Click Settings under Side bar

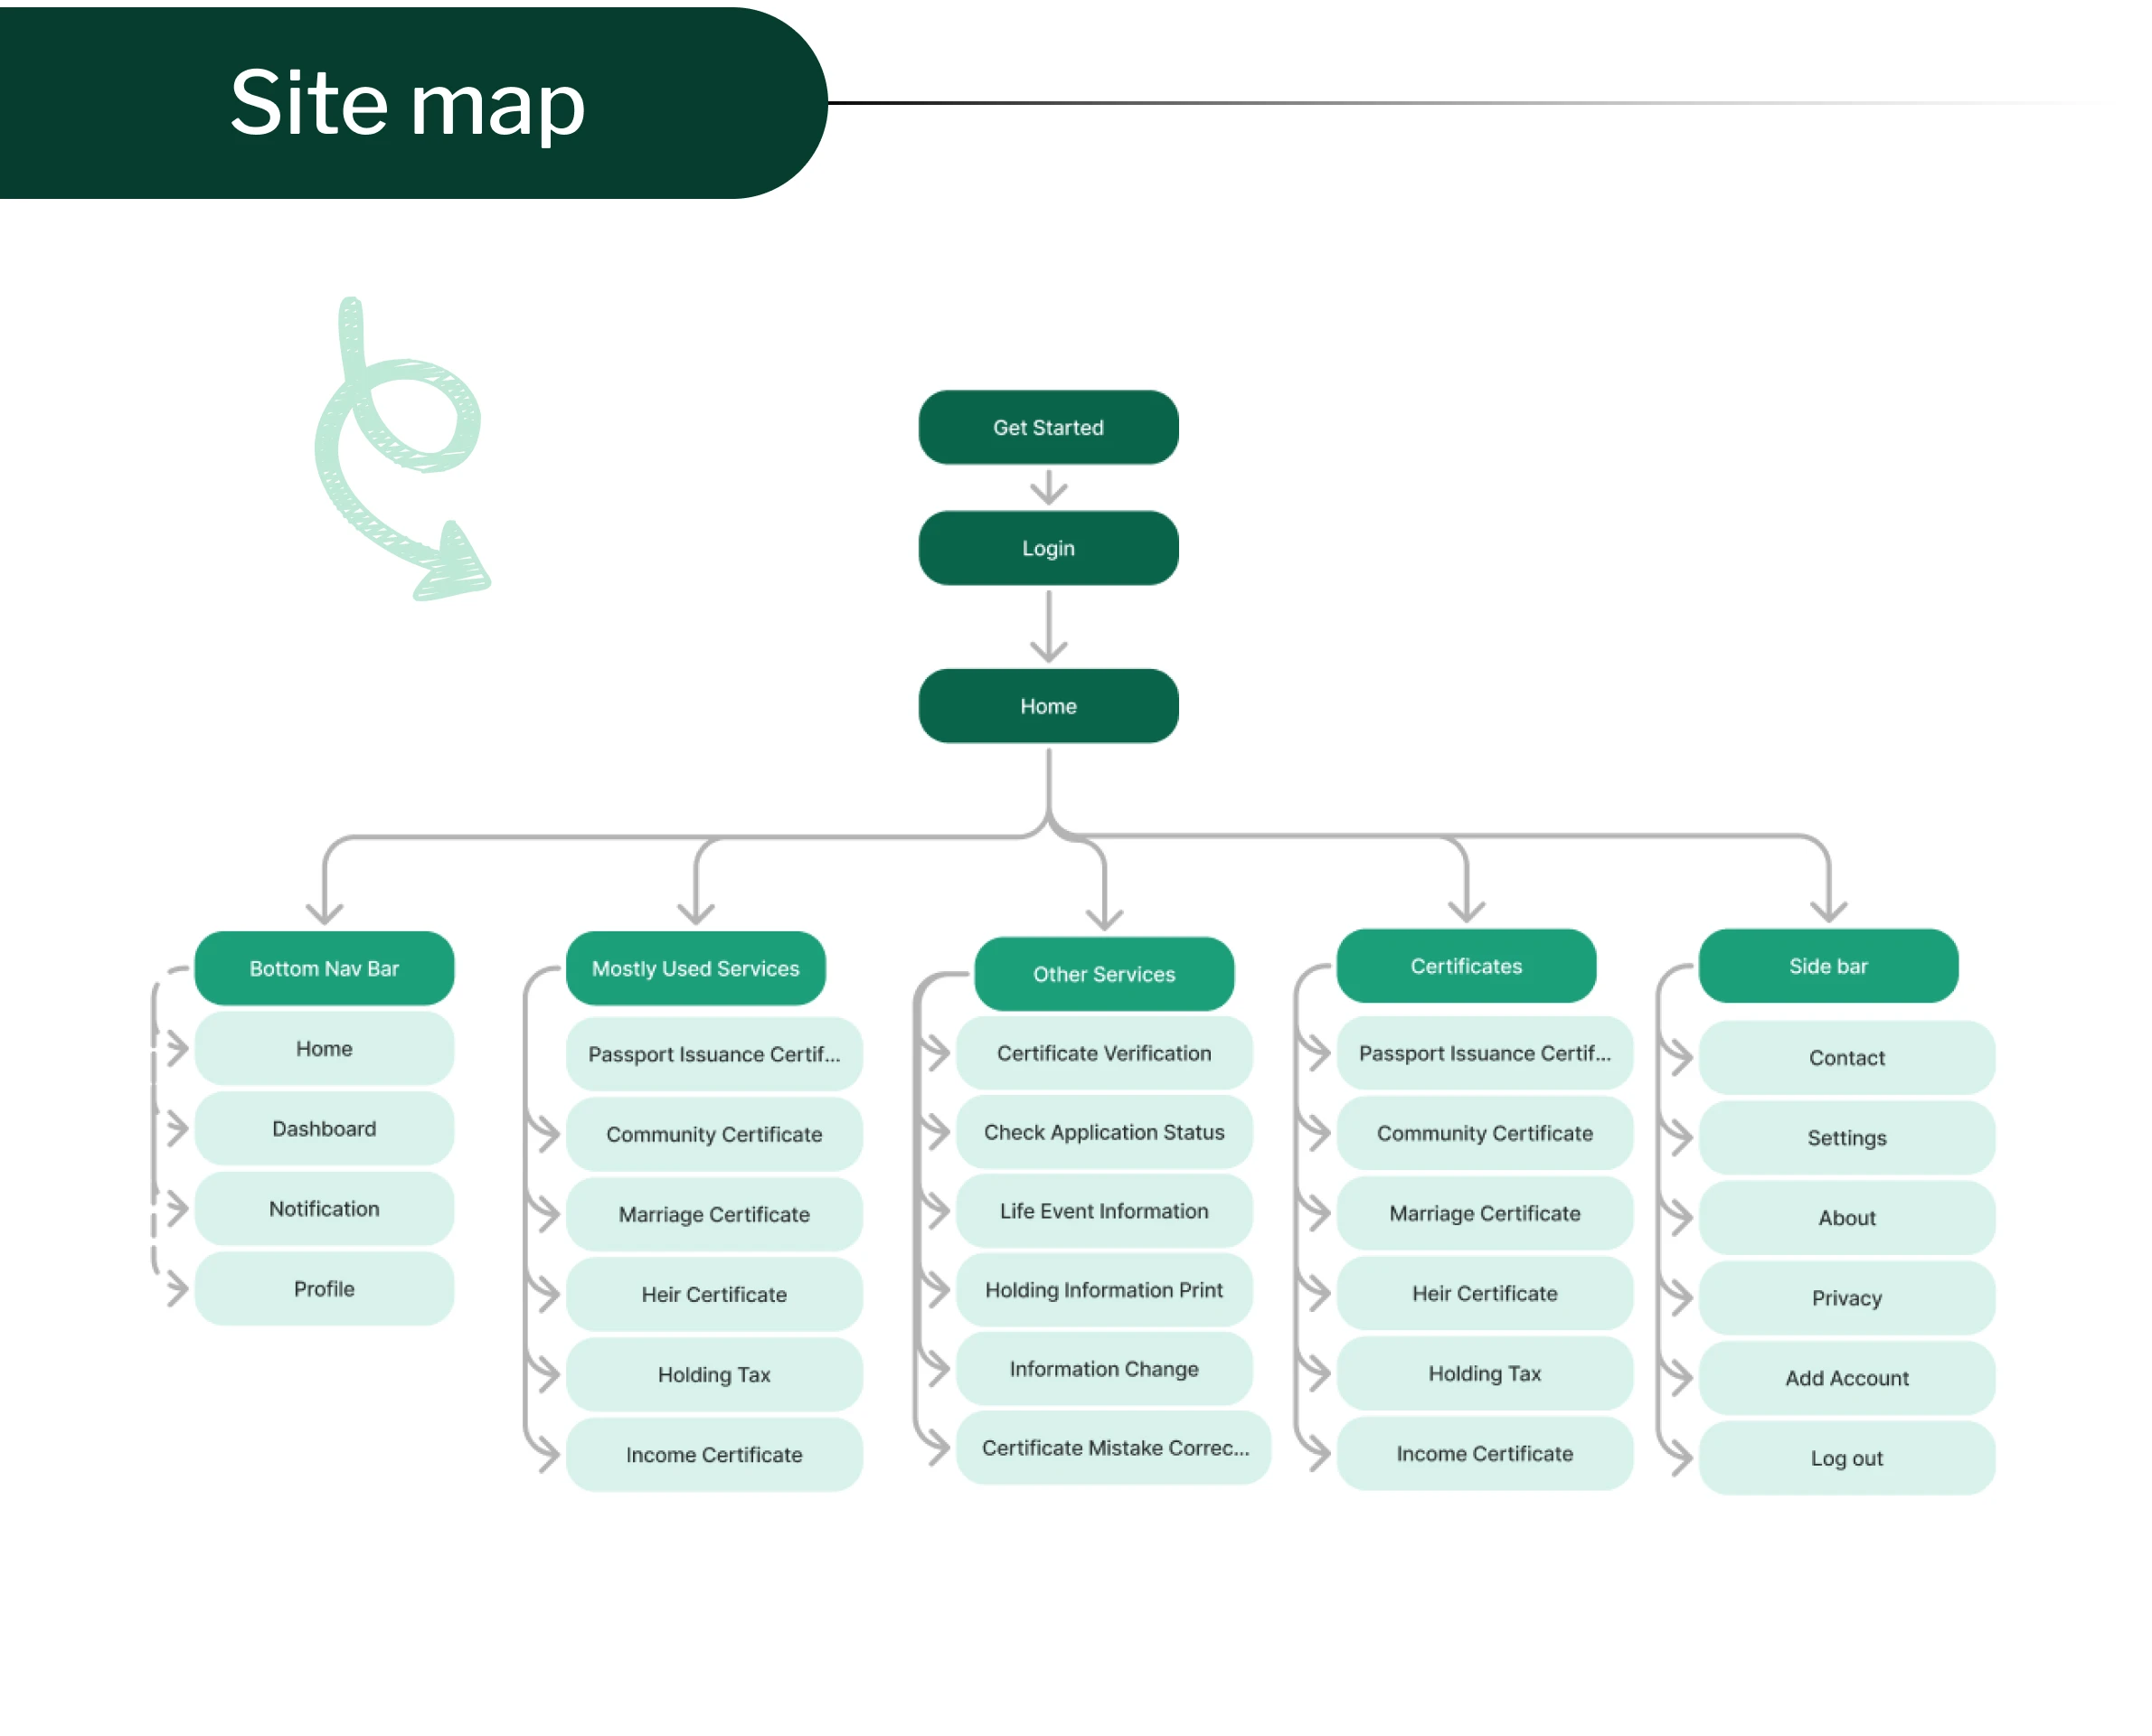pyautogui.click(x=1846, y=1138)
